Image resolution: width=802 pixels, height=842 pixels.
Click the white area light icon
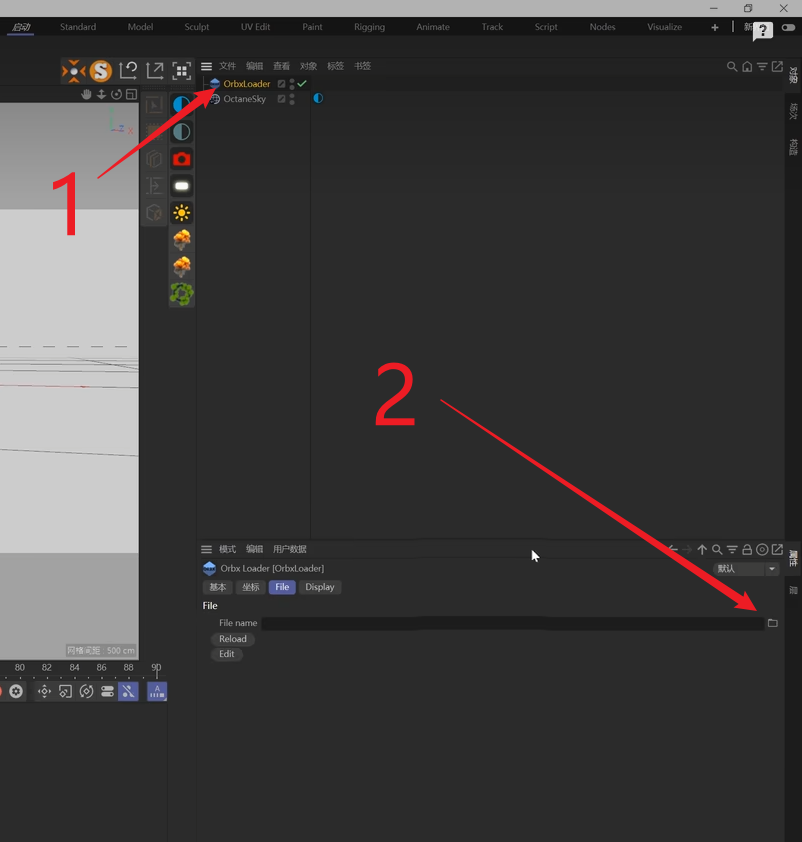click(x=181, y=186)
